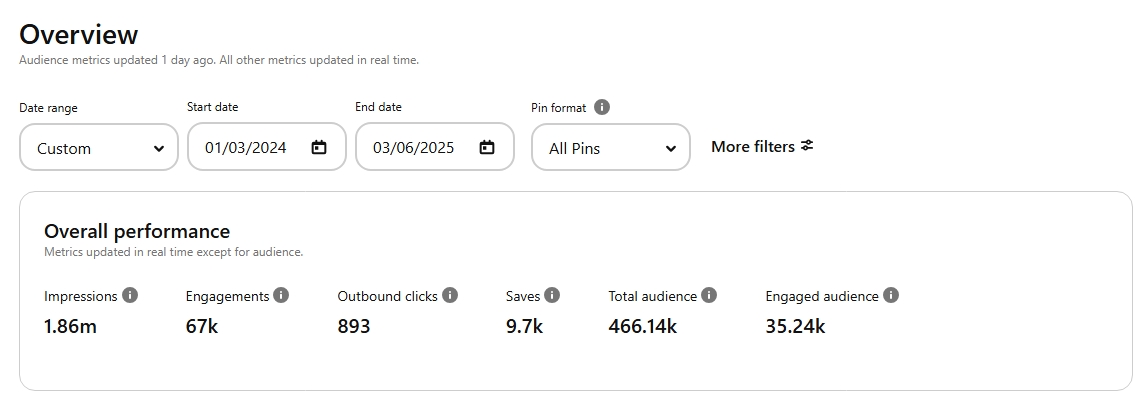Click the filter sliders icon after More filters
Viewport: 1135px width, 412px height.
click(x=807, y=146)
